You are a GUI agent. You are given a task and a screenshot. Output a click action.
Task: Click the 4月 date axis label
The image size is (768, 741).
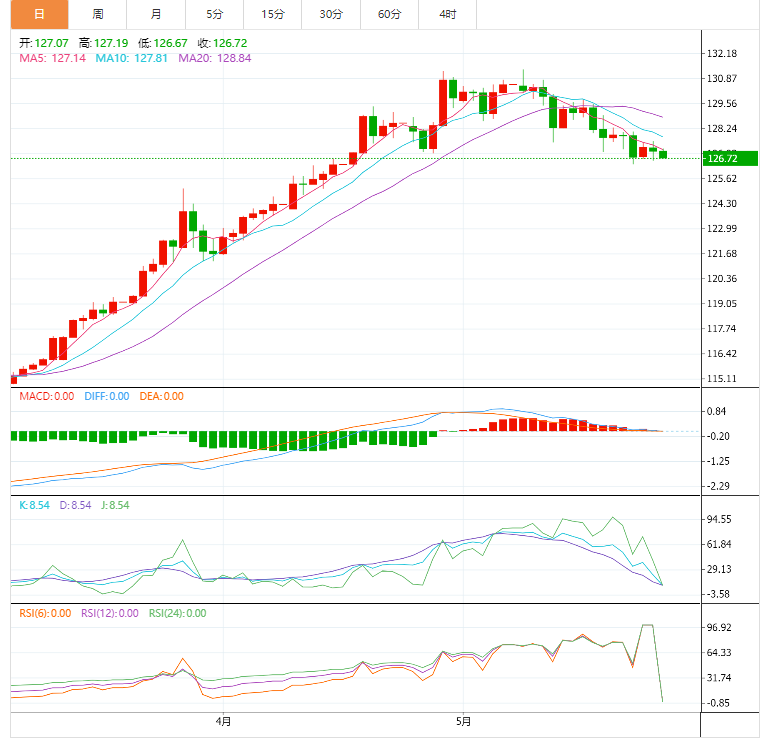click(223, 720)
